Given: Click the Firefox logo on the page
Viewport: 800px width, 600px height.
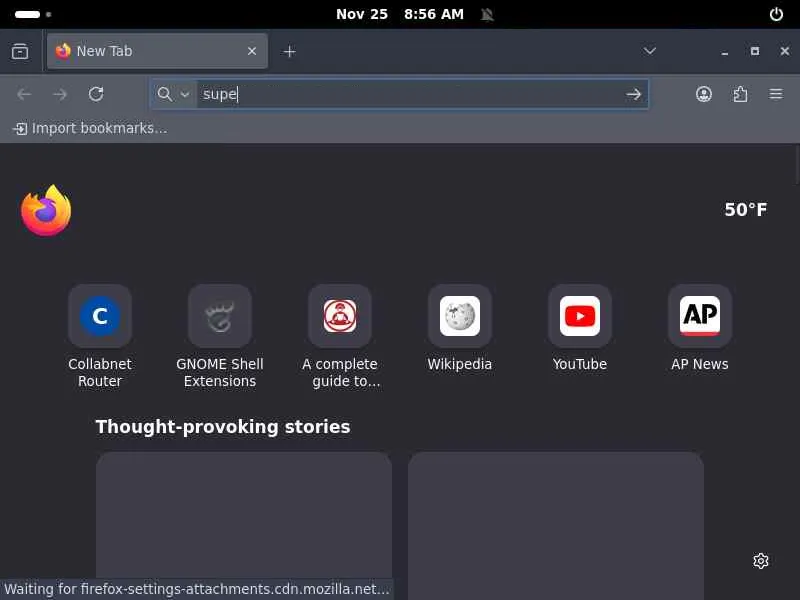Looking at the screenshot, I should (46, 210).
